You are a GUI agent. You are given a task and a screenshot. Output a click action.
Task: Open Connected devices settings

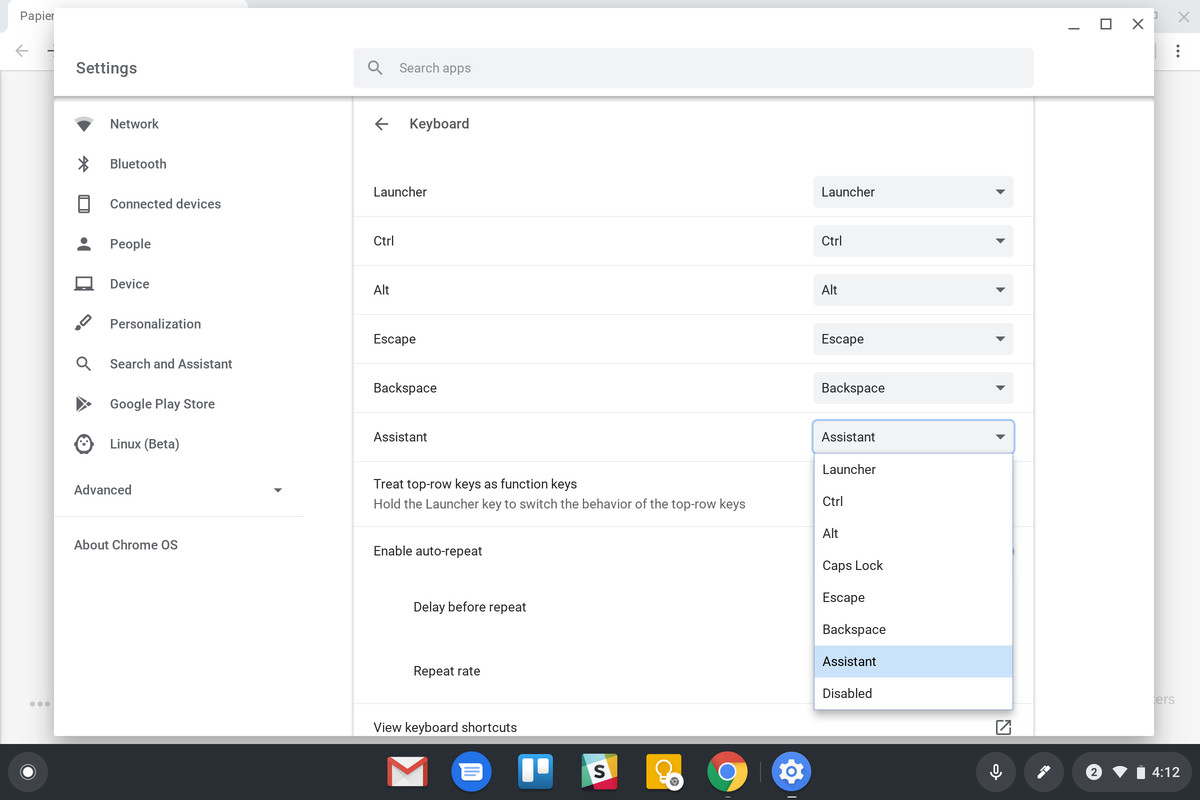point(165,203)
